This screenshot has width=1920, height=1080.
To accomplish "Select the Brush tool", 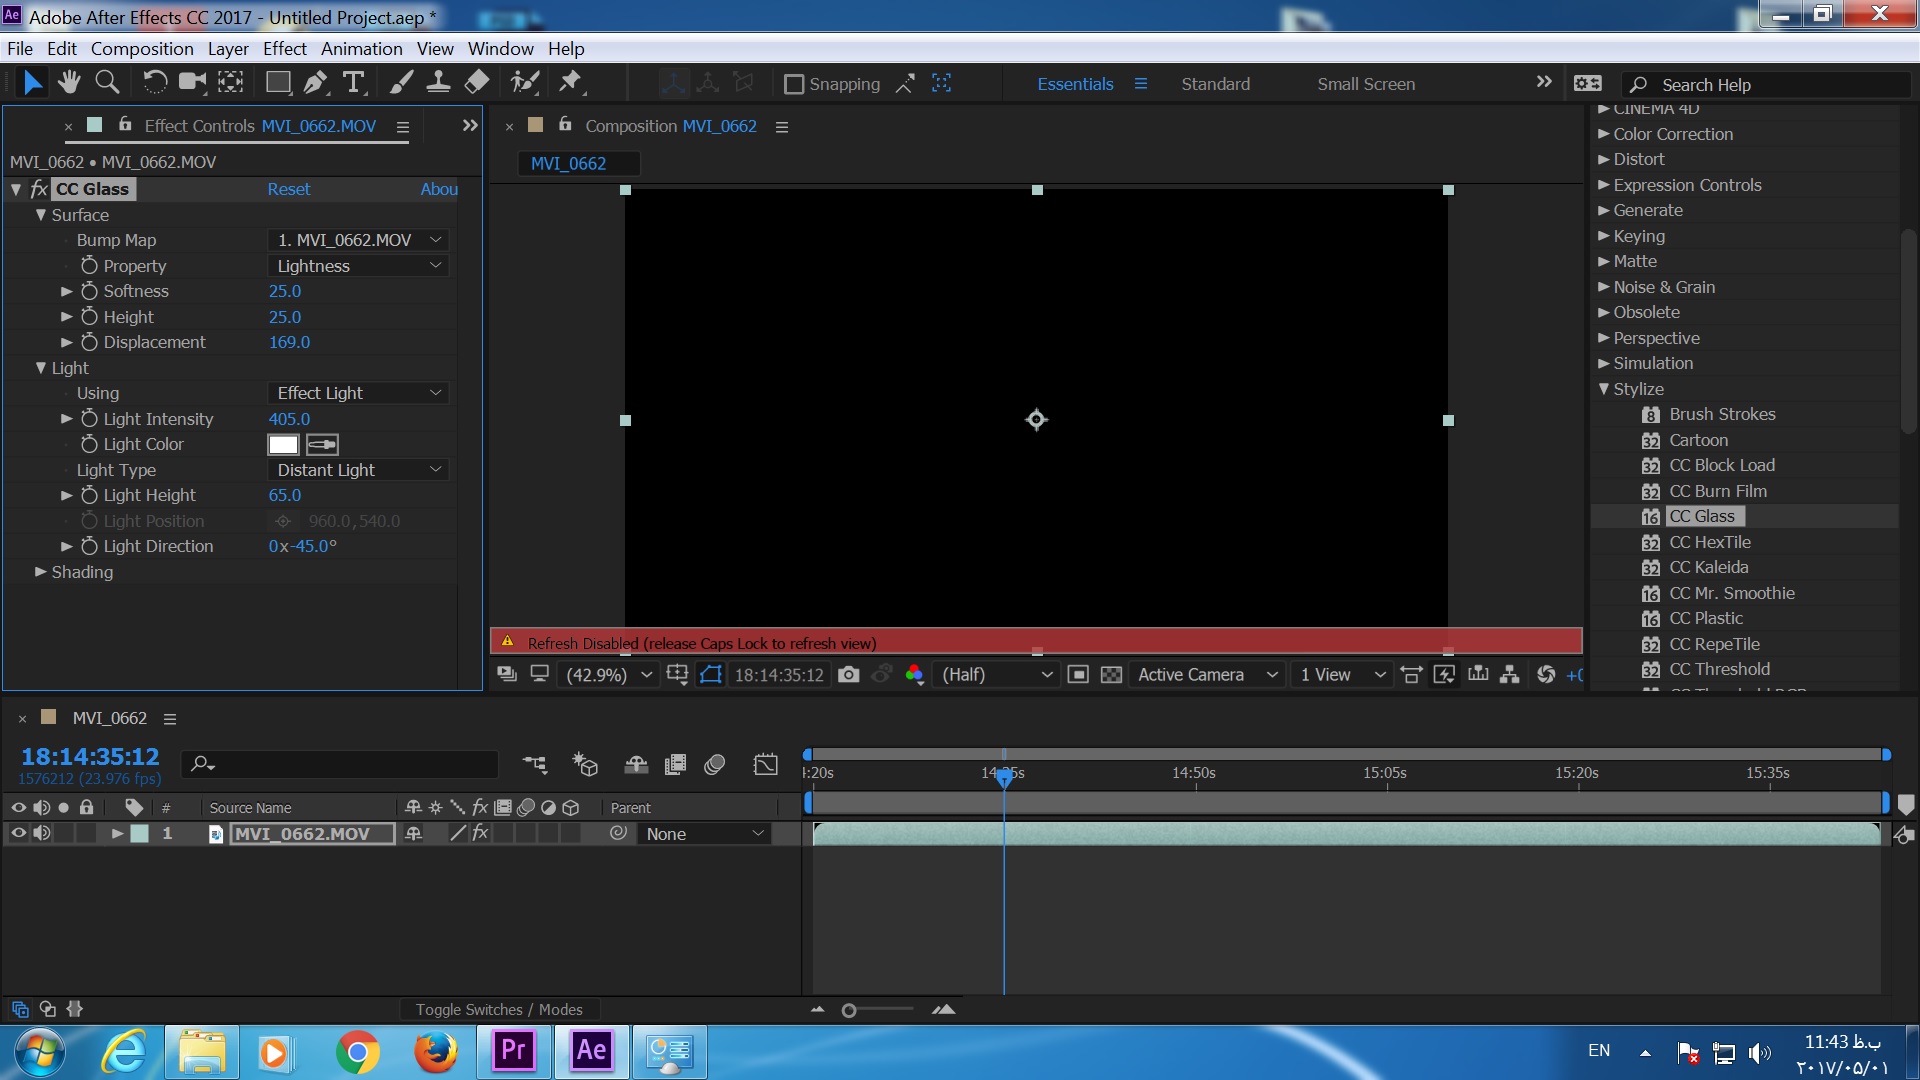I will [x=401, y=83].
